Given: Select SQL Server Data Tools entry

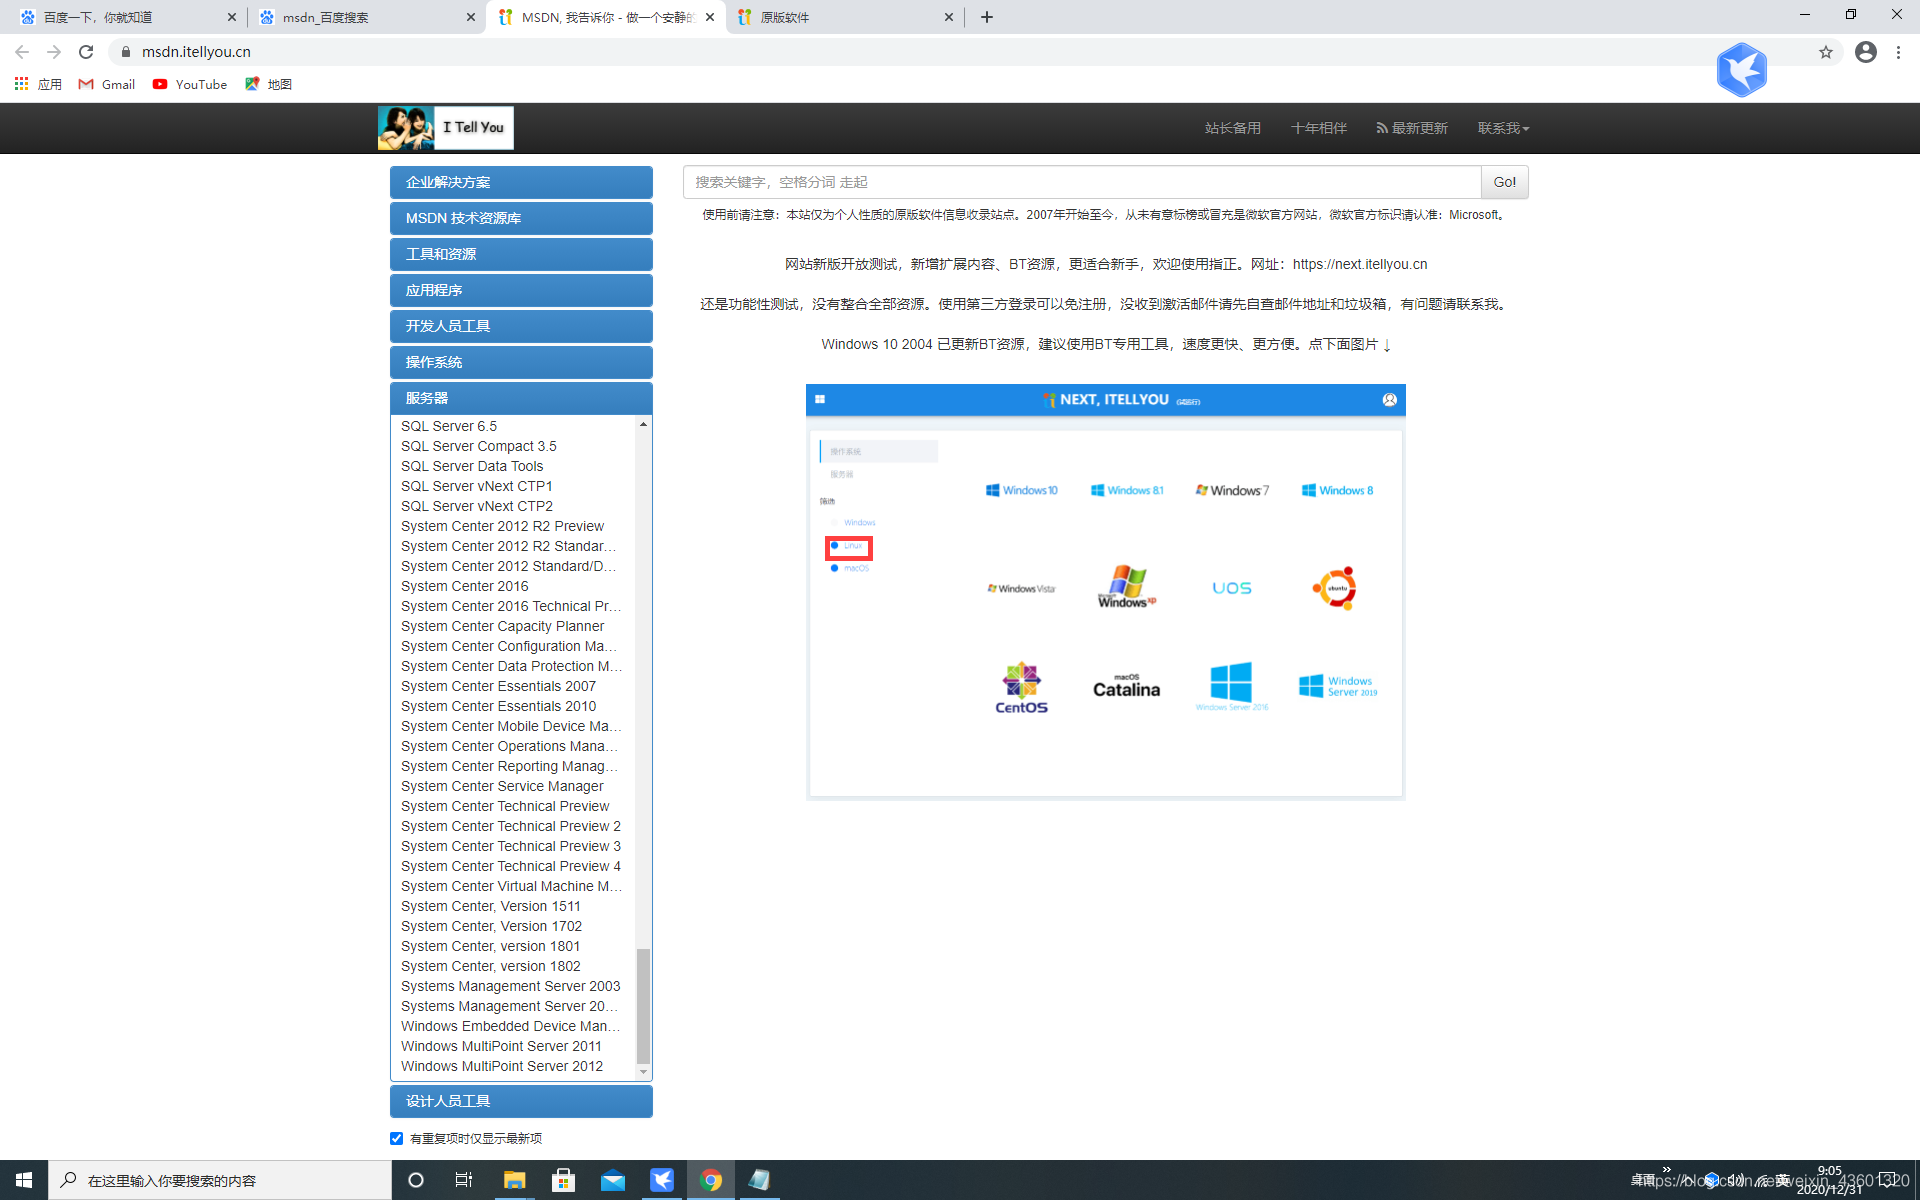Looking at the screenshot, I should click(x=472, y=466).
